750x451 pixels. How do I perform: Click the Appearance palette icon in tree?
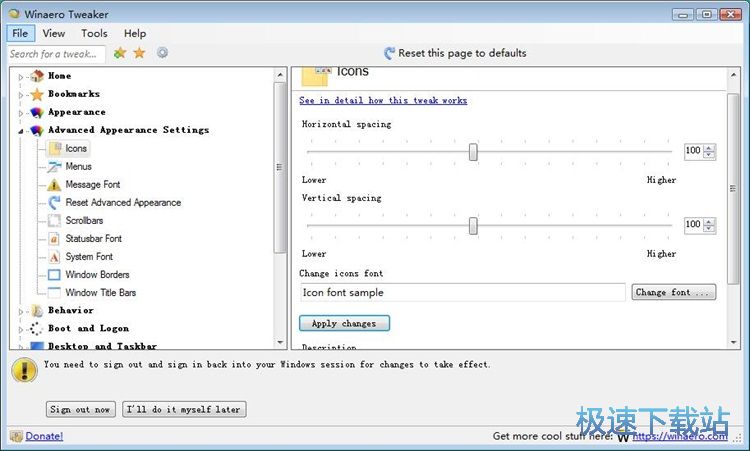37,112
